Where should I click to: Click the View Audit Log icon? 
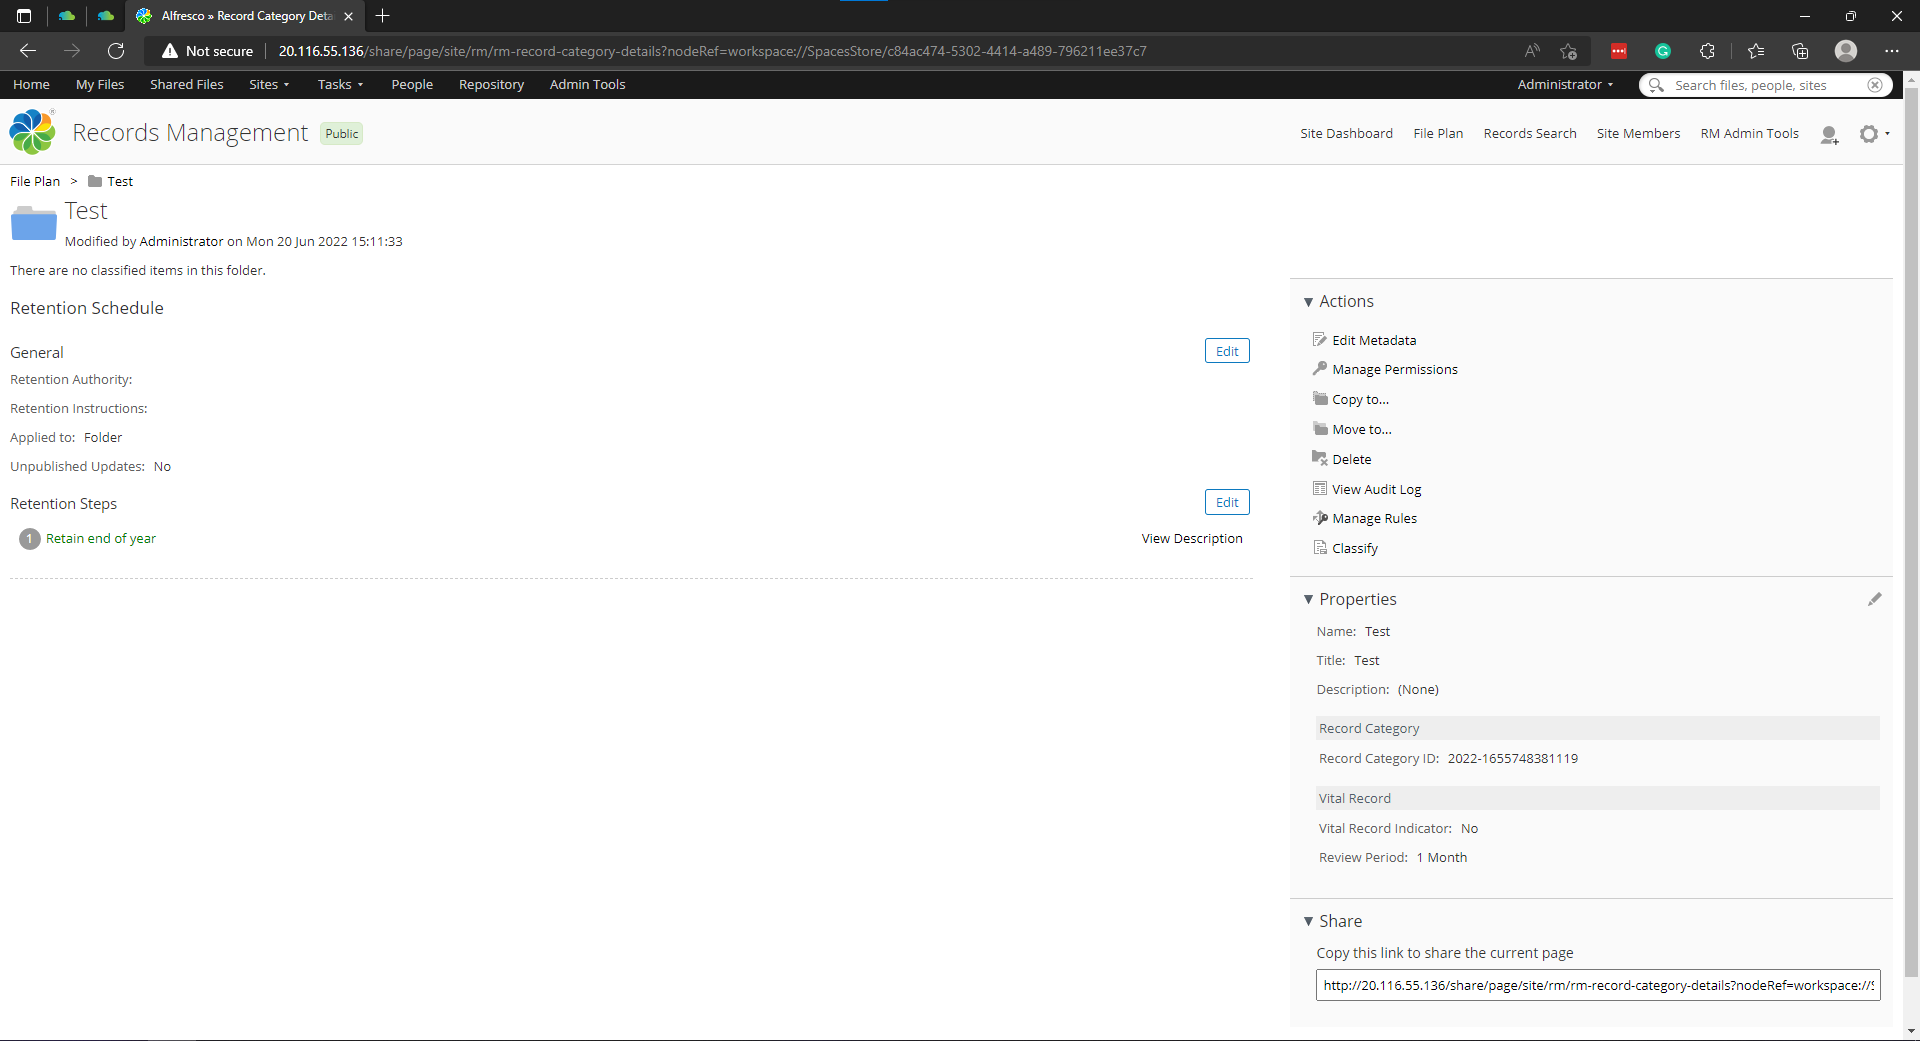1320,488
